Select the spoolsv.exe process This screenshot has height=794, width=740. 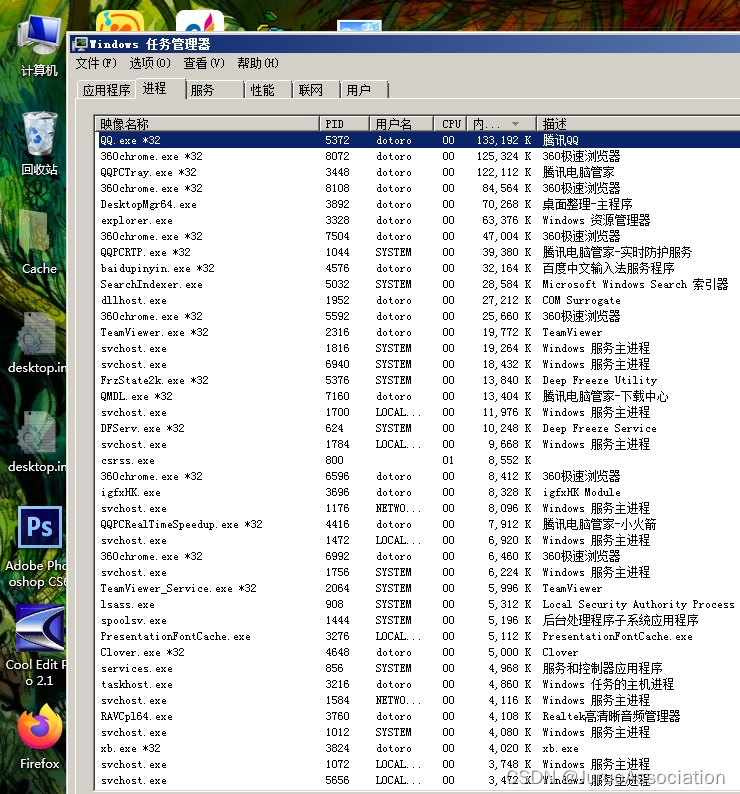(418, 620)
